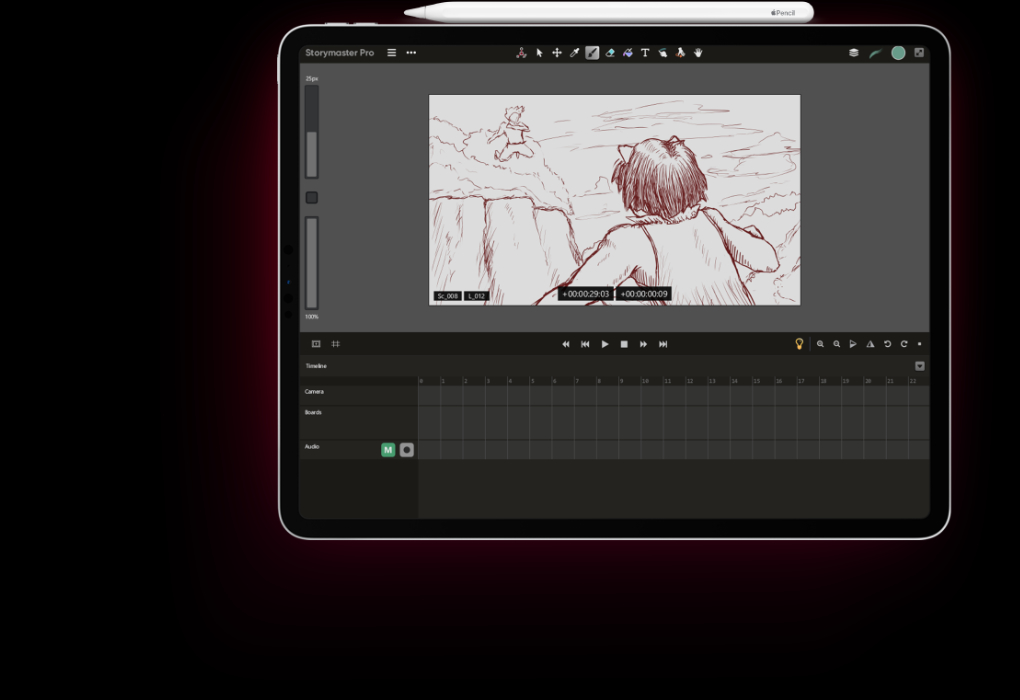This screenshot has height=700, width=1020.
Task: Activate the Move tool
Action: click(x=557, y=53)
